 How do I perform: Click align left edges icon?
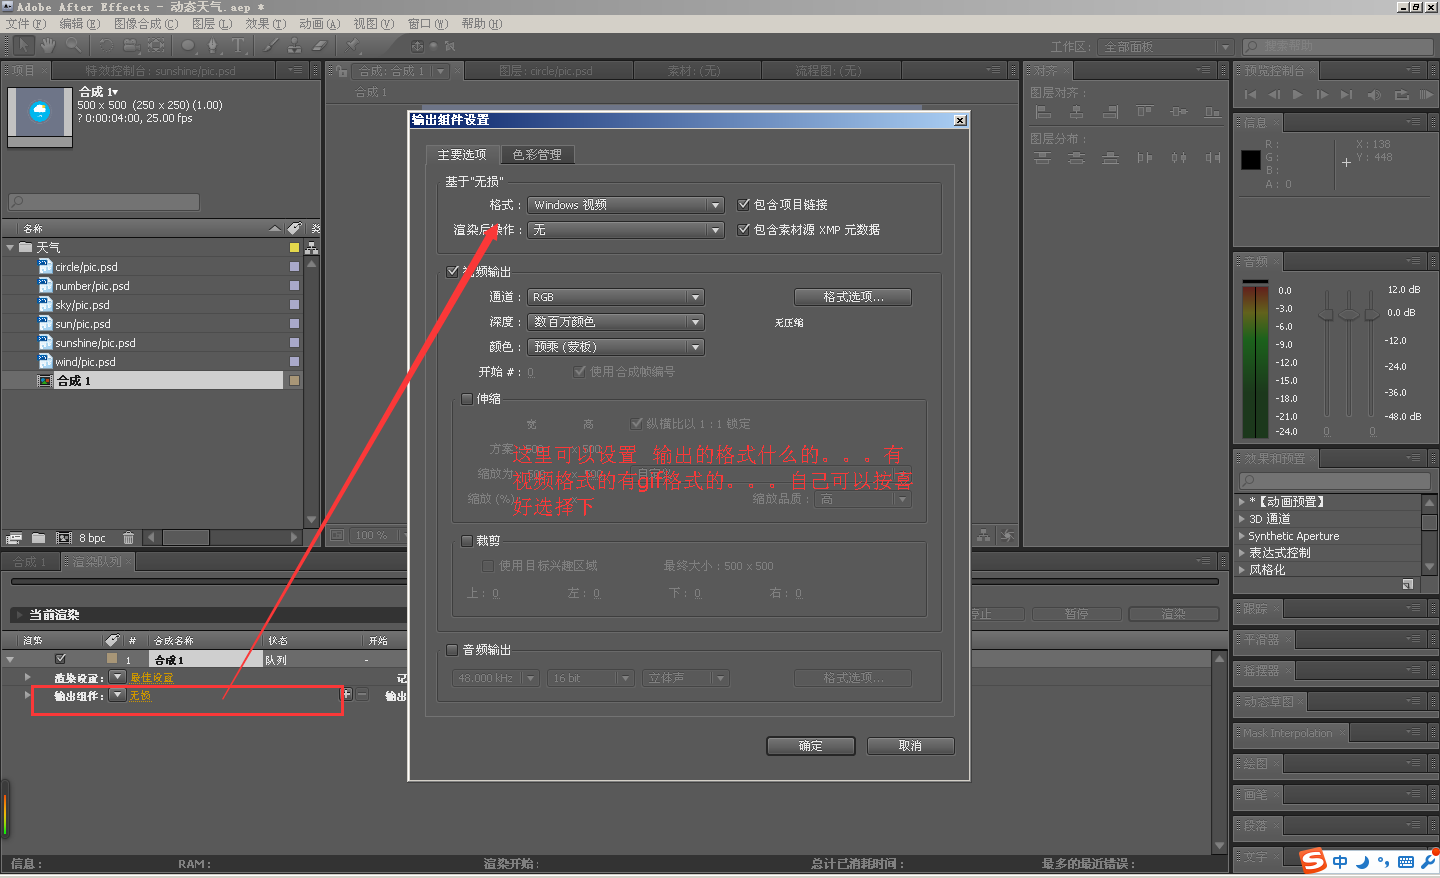pyautogui.click(x=1043, y=112)
